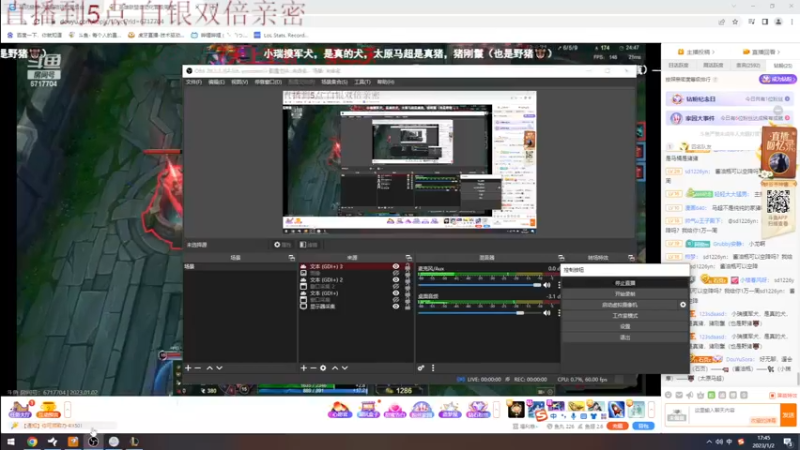Open Mixer panel three-dot menu at bottom
This screenshot has width=800, height=450.
(x=433, y=368)
